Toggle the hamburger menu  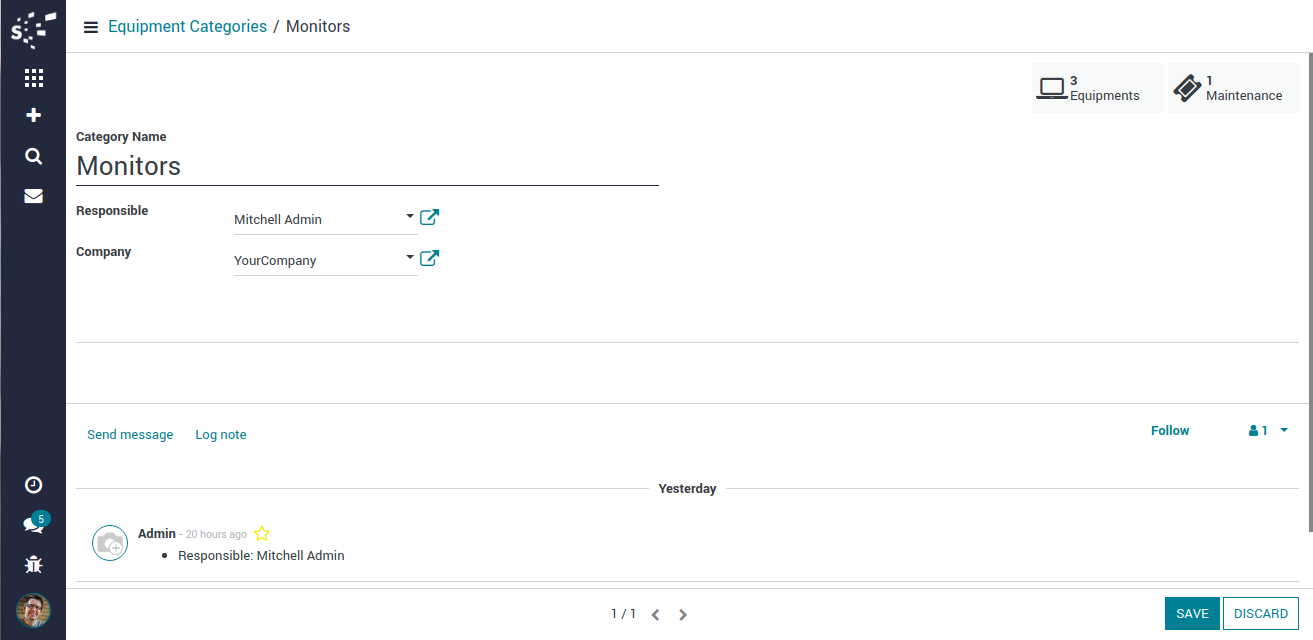pyautogui.click(x=91, y=27)
